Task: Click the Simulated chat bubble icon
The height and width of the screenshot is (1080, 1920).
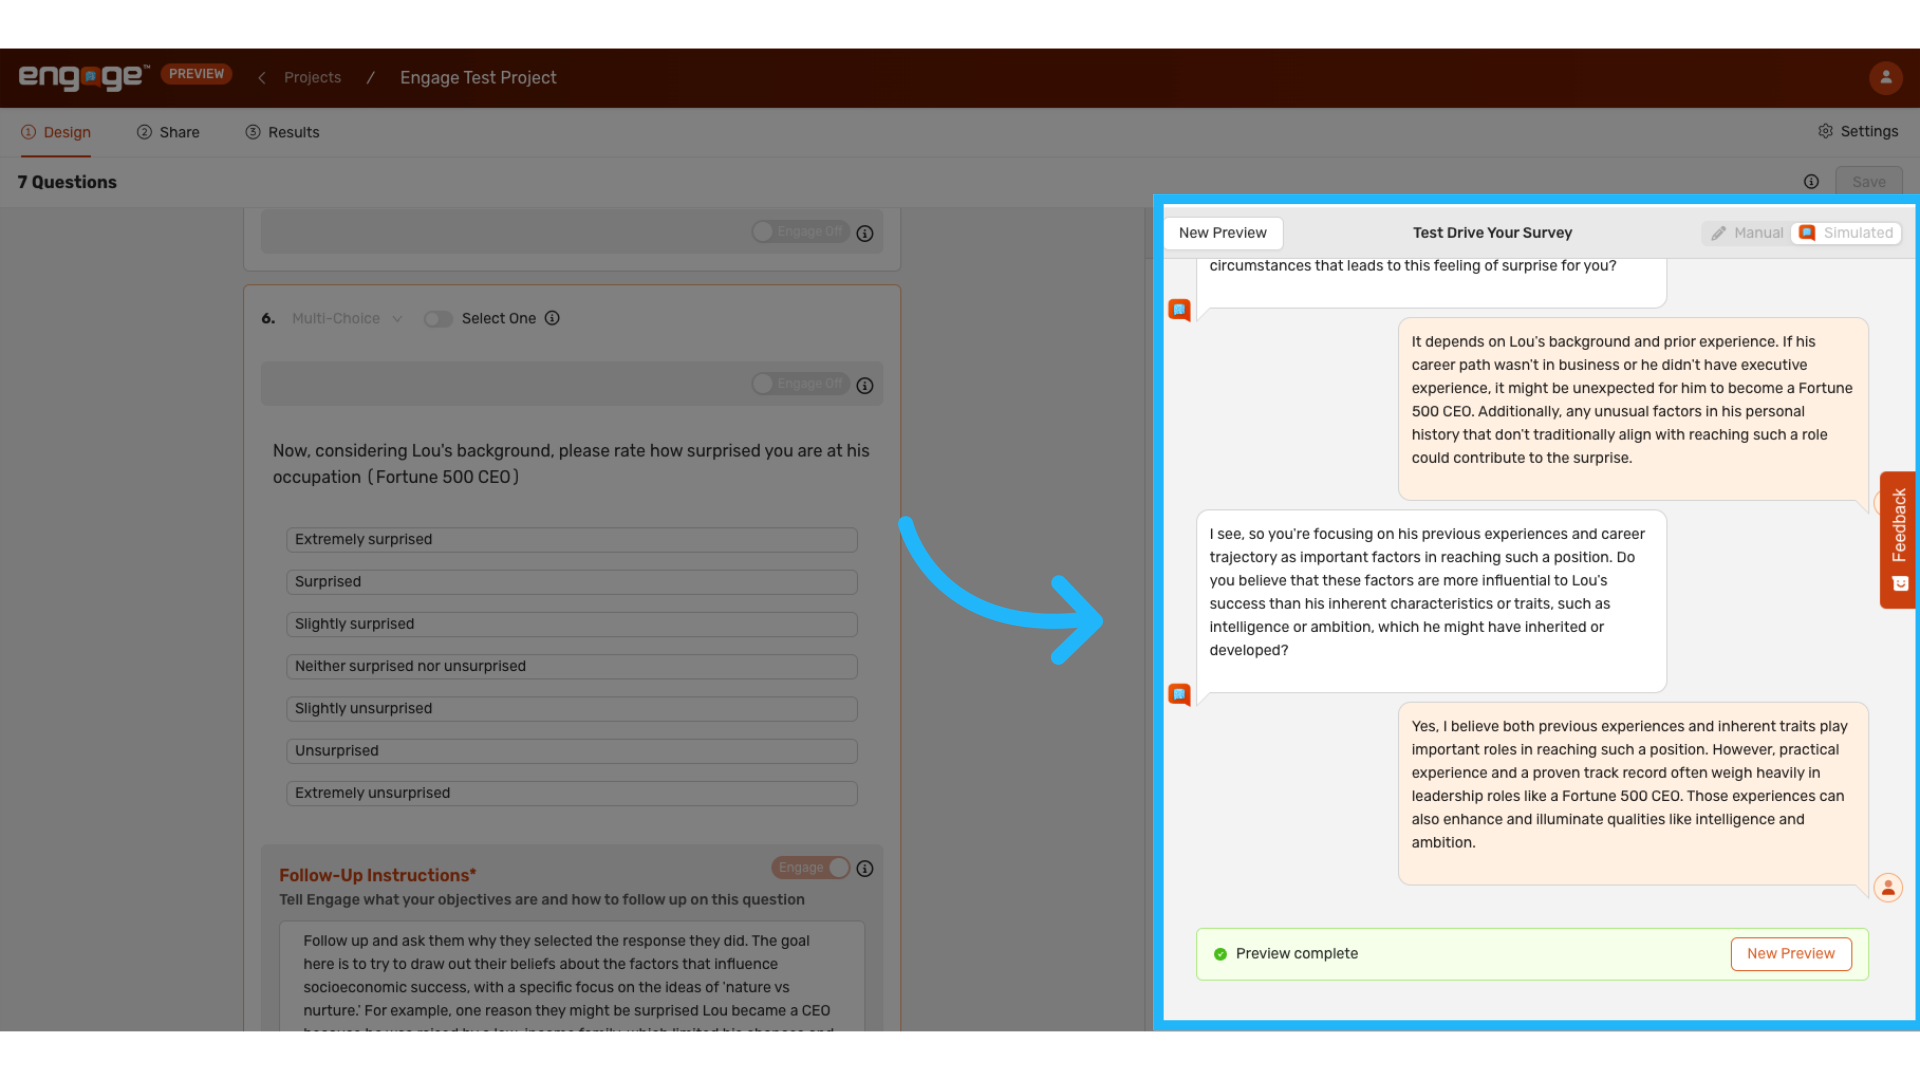Action: pyautogui.click(x=1807, y=233)
